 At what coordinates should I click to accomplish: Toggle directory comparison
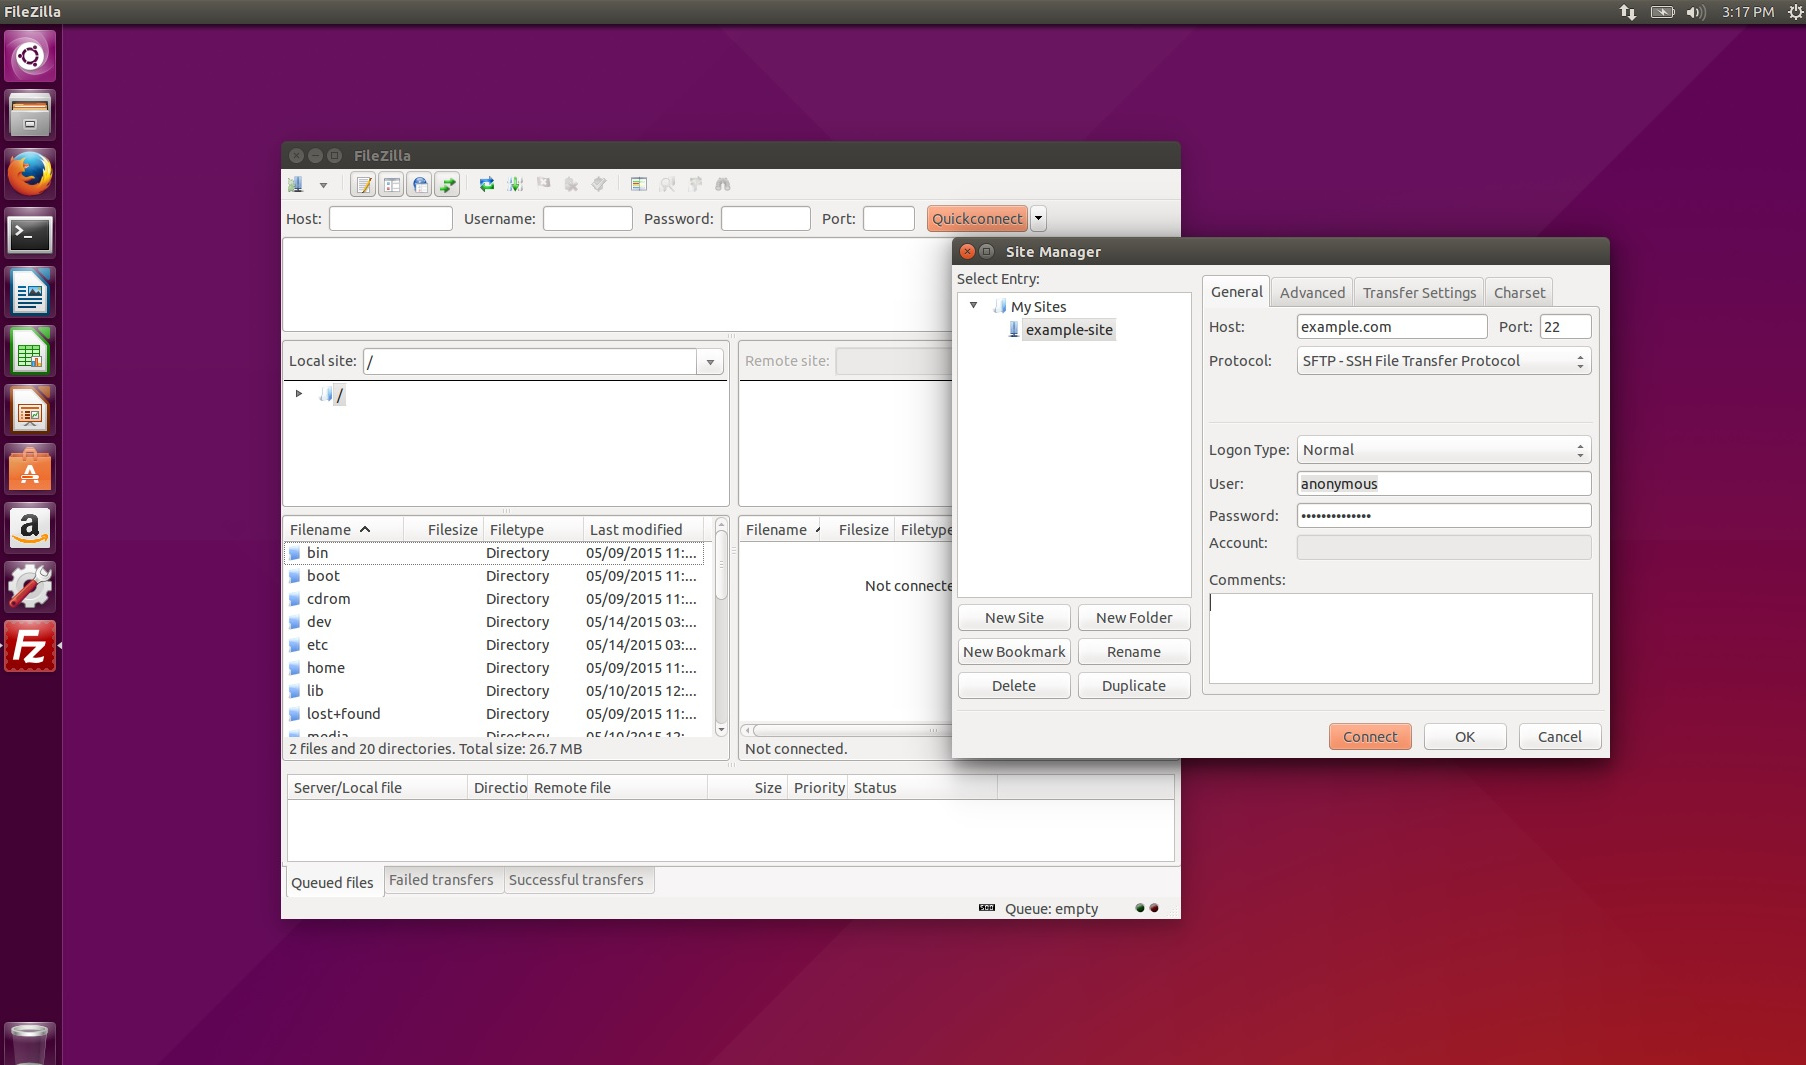[667, 184]
